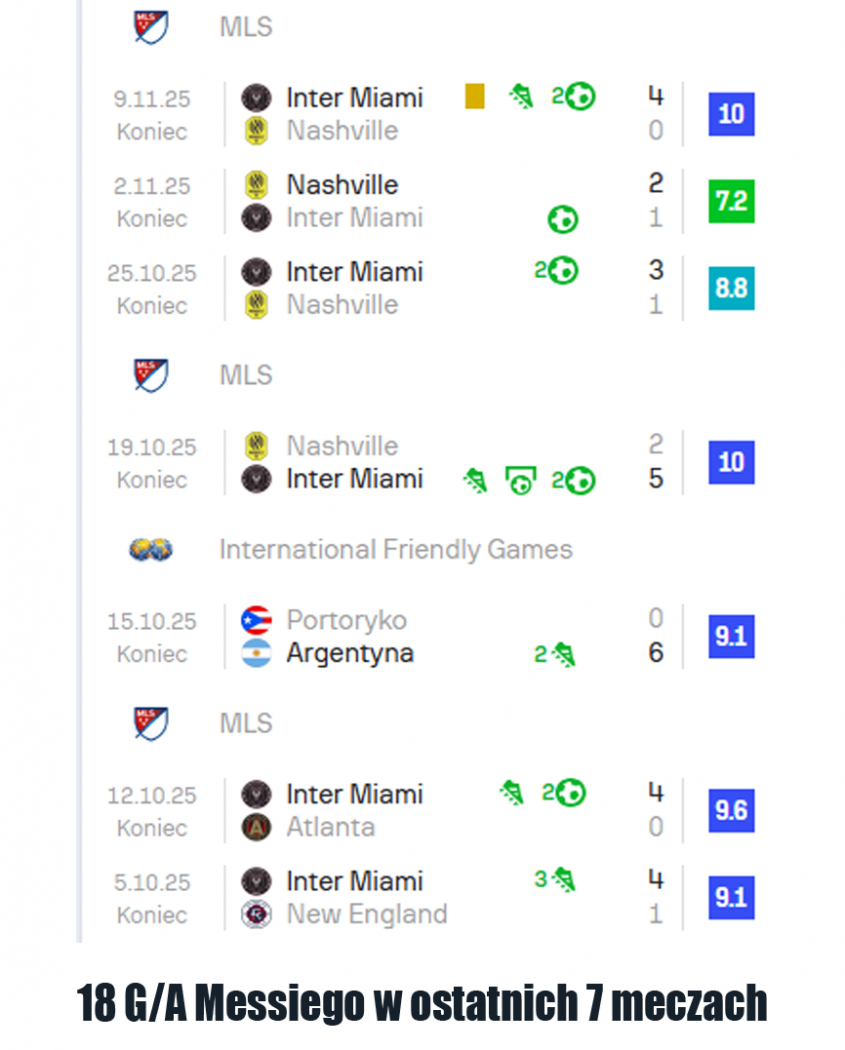Click the International Friendly Games globe icon
Screen dimensions: 845x1050
151,549
